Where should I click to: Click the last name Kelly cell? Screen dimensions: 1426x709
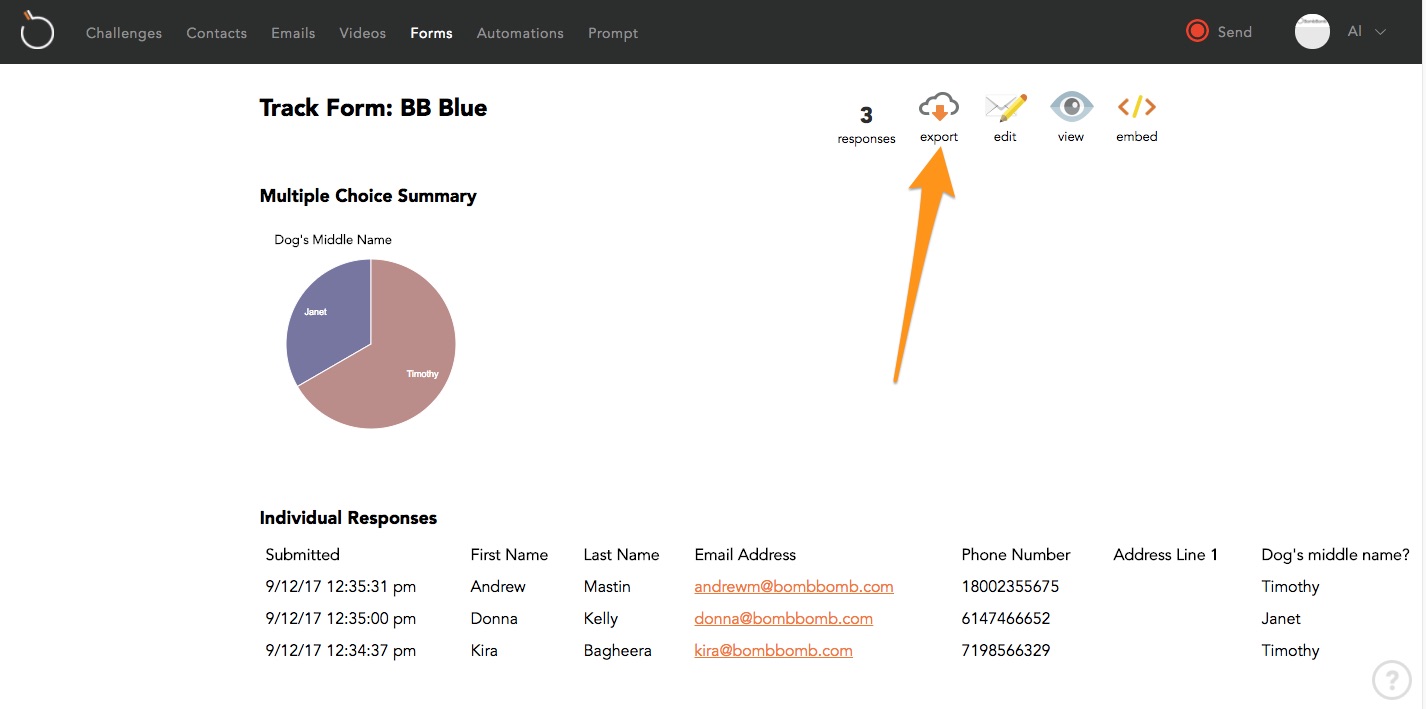click(601, 619)
